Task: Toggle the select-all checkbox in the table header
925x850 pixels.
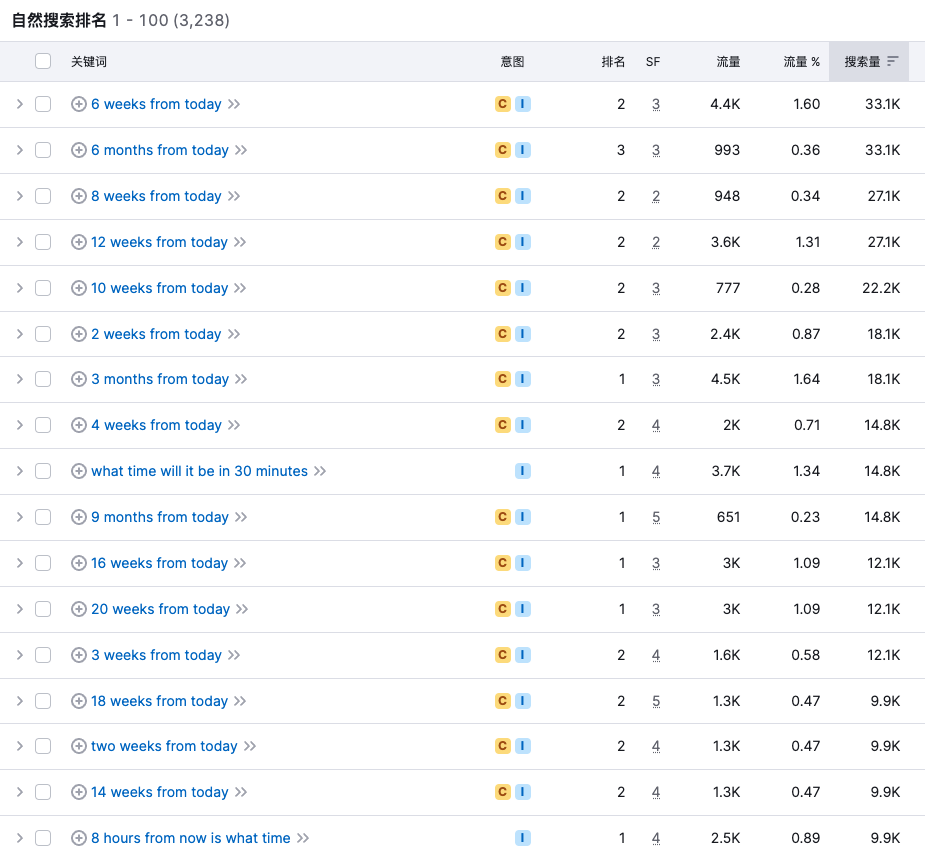Action: (43, 61)
